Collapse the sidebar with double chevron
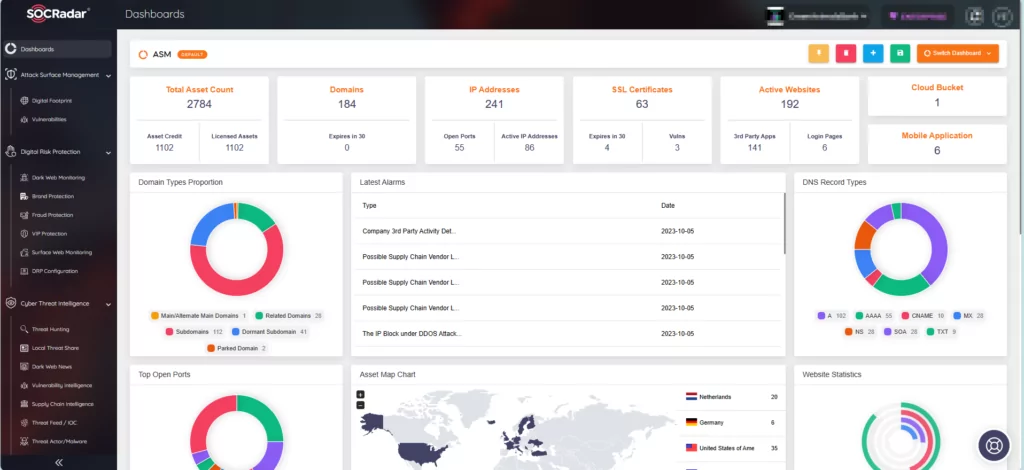This screenshot has width=1024, height=470. pos(58,462)
